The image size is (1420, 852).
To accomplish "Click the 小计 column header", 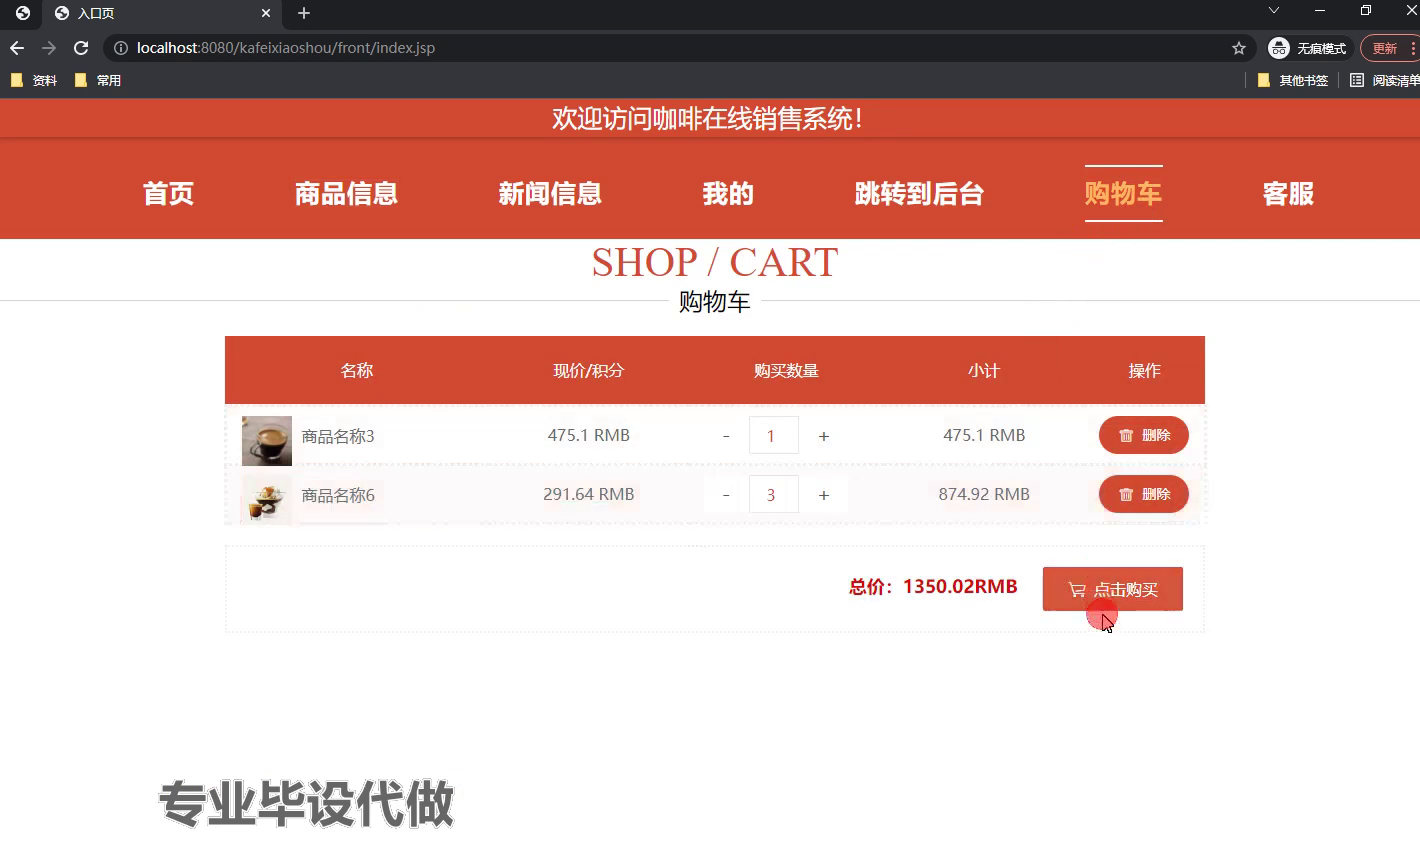I will pos(984,370).
